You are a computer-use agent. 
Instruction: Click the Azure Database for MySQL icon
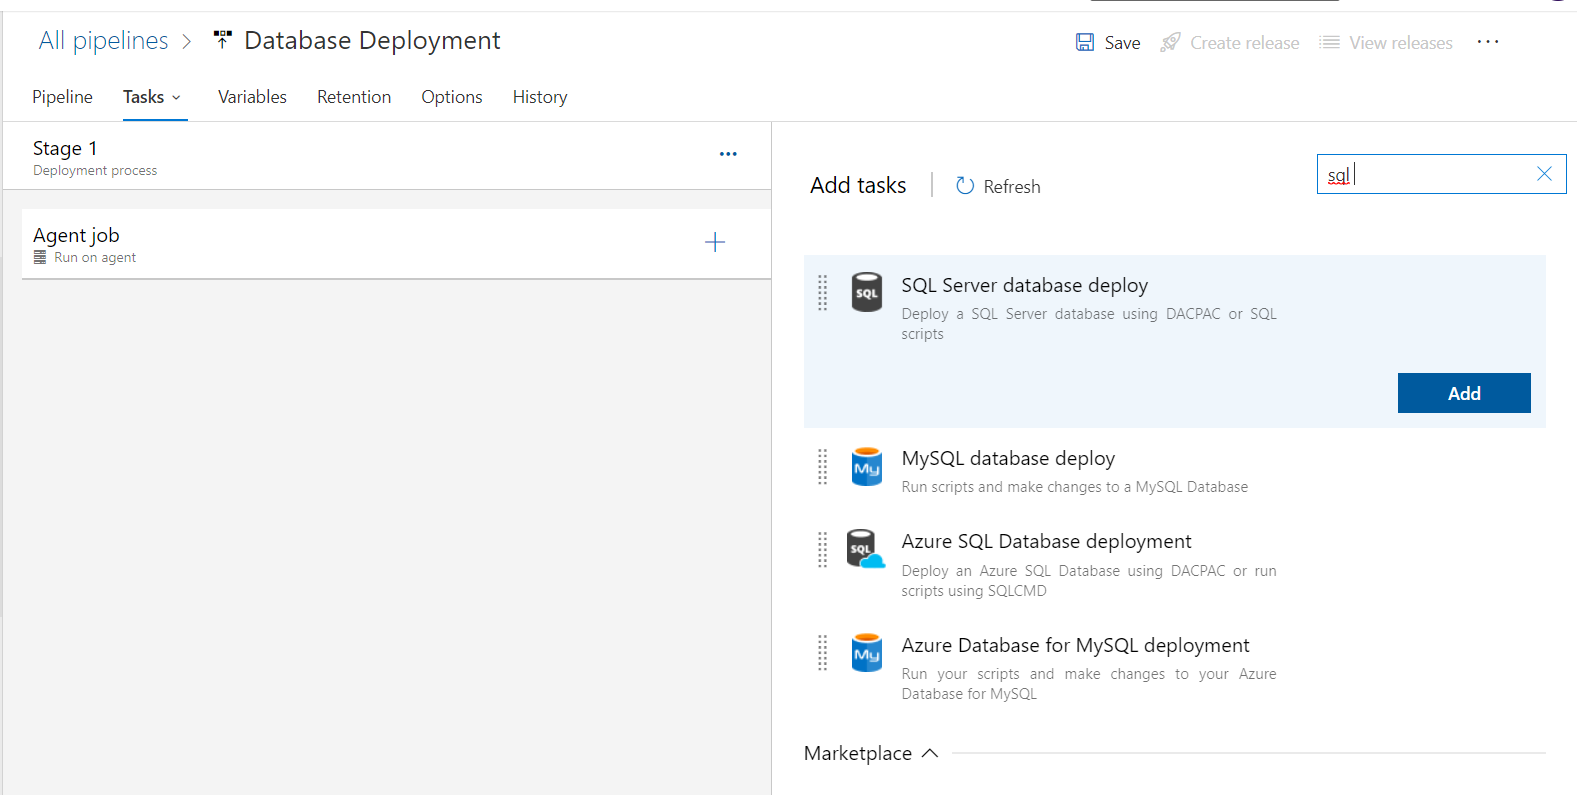[866, 653]
